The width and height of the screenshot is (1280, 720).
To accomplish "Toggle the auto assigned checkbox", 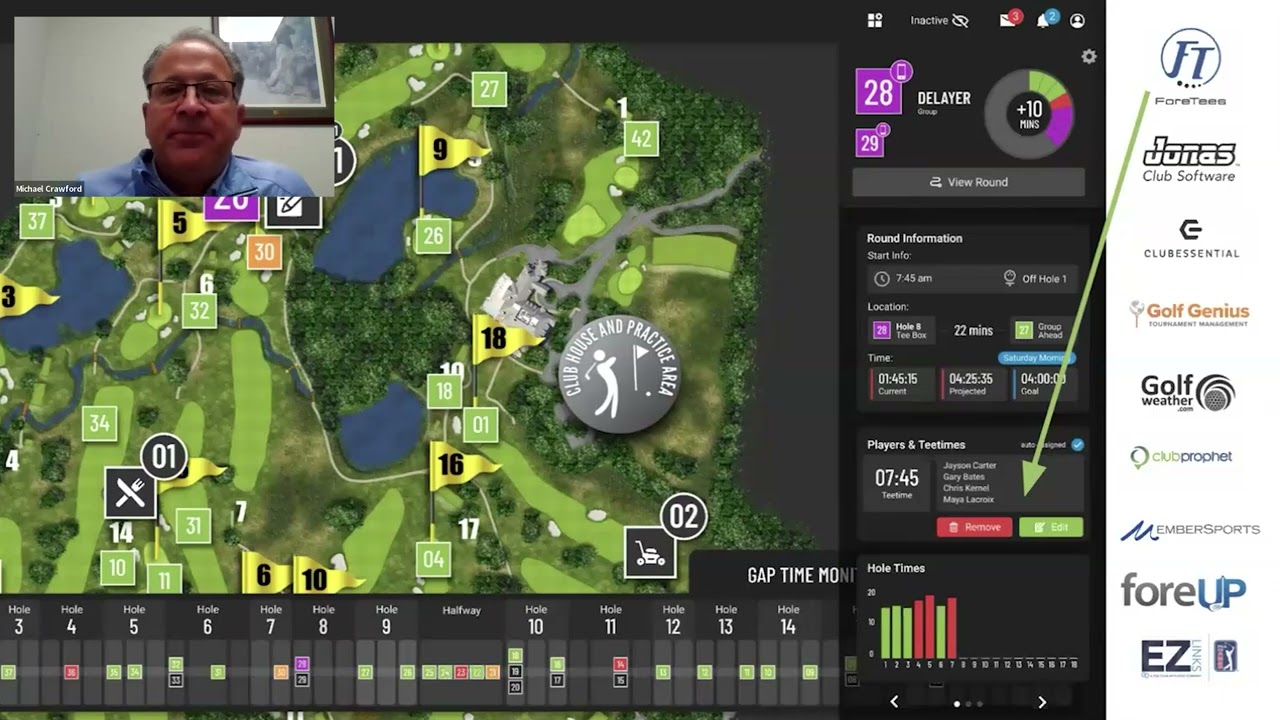I will 1077,445.
